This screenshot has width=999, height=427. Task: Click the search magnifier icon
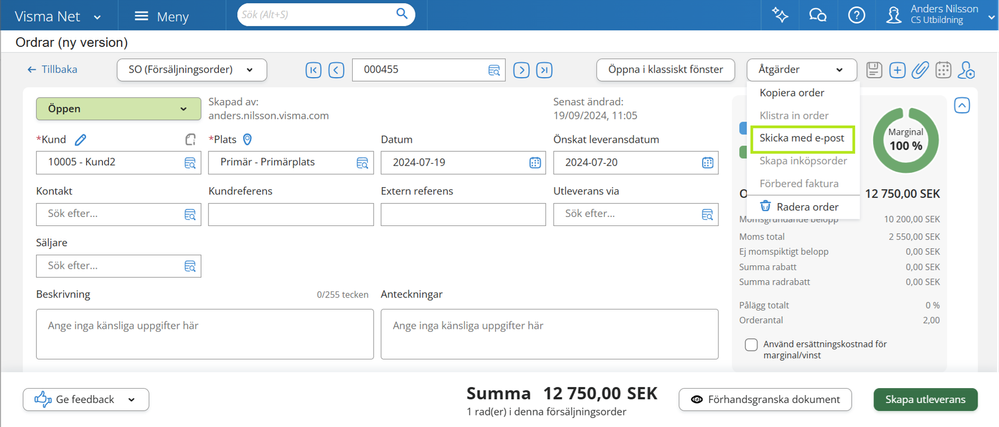point(401,13)
